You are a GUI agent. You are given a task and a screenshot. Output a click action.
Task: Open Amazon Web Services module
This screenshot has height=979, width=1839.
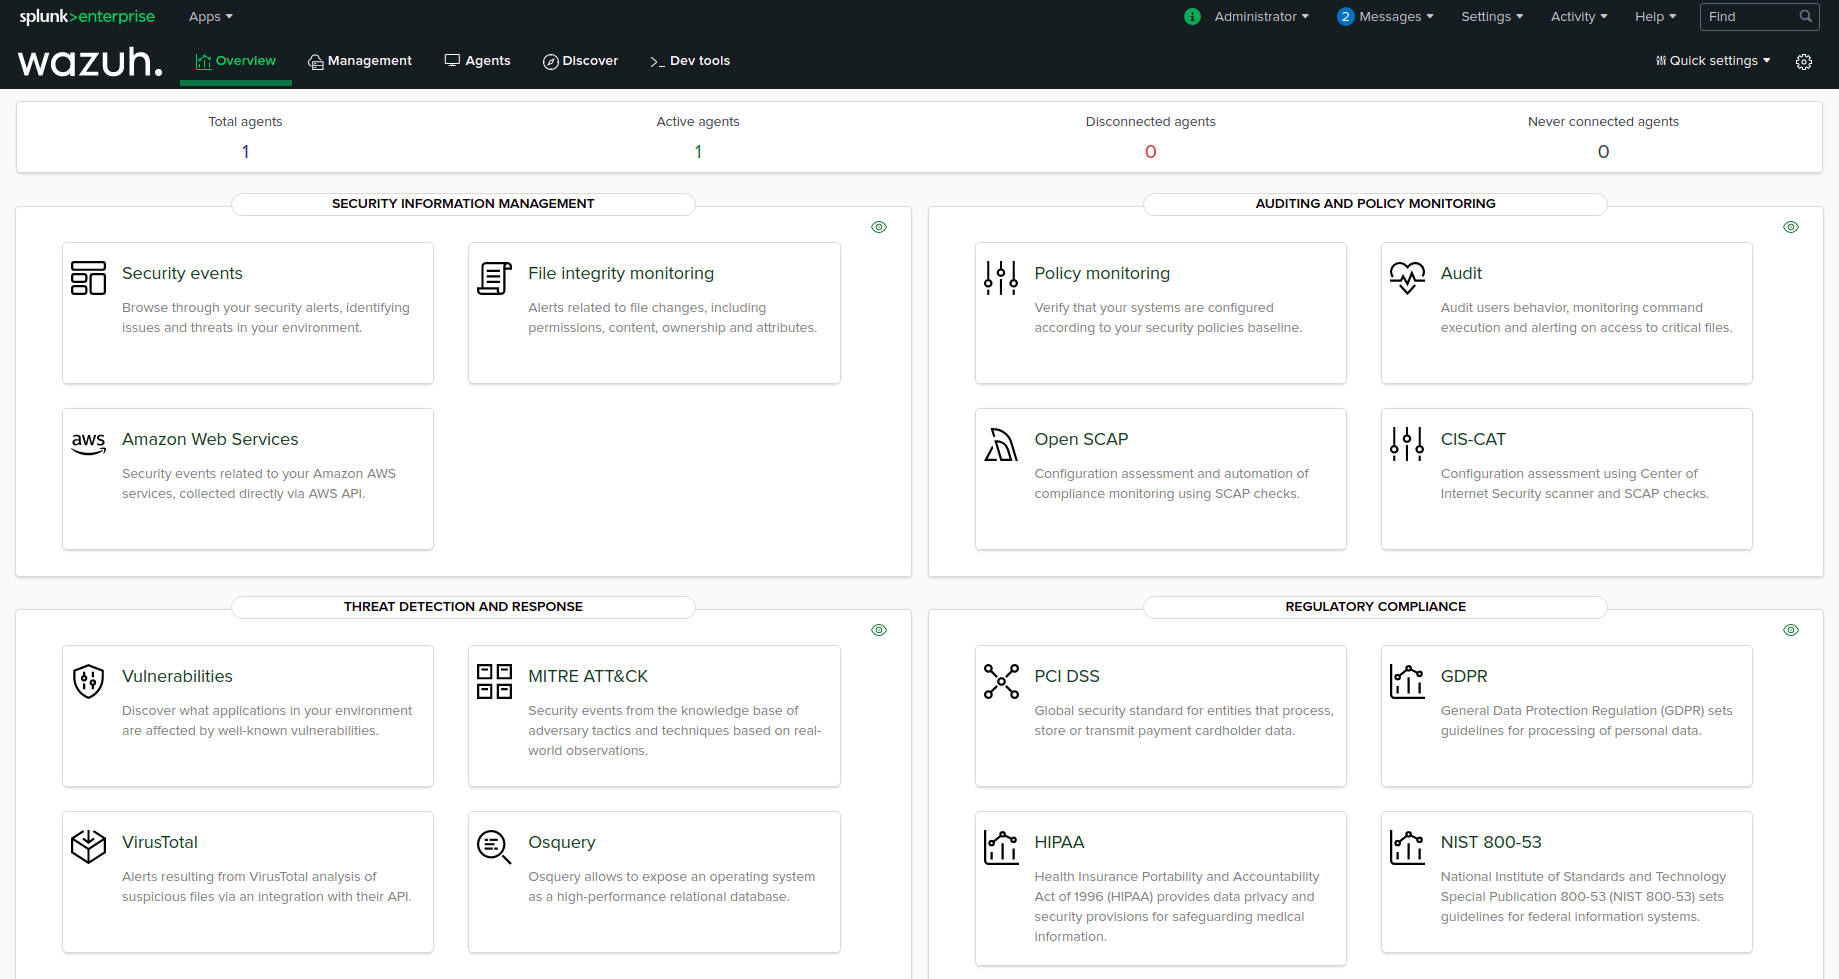click(x=210, y=439)
